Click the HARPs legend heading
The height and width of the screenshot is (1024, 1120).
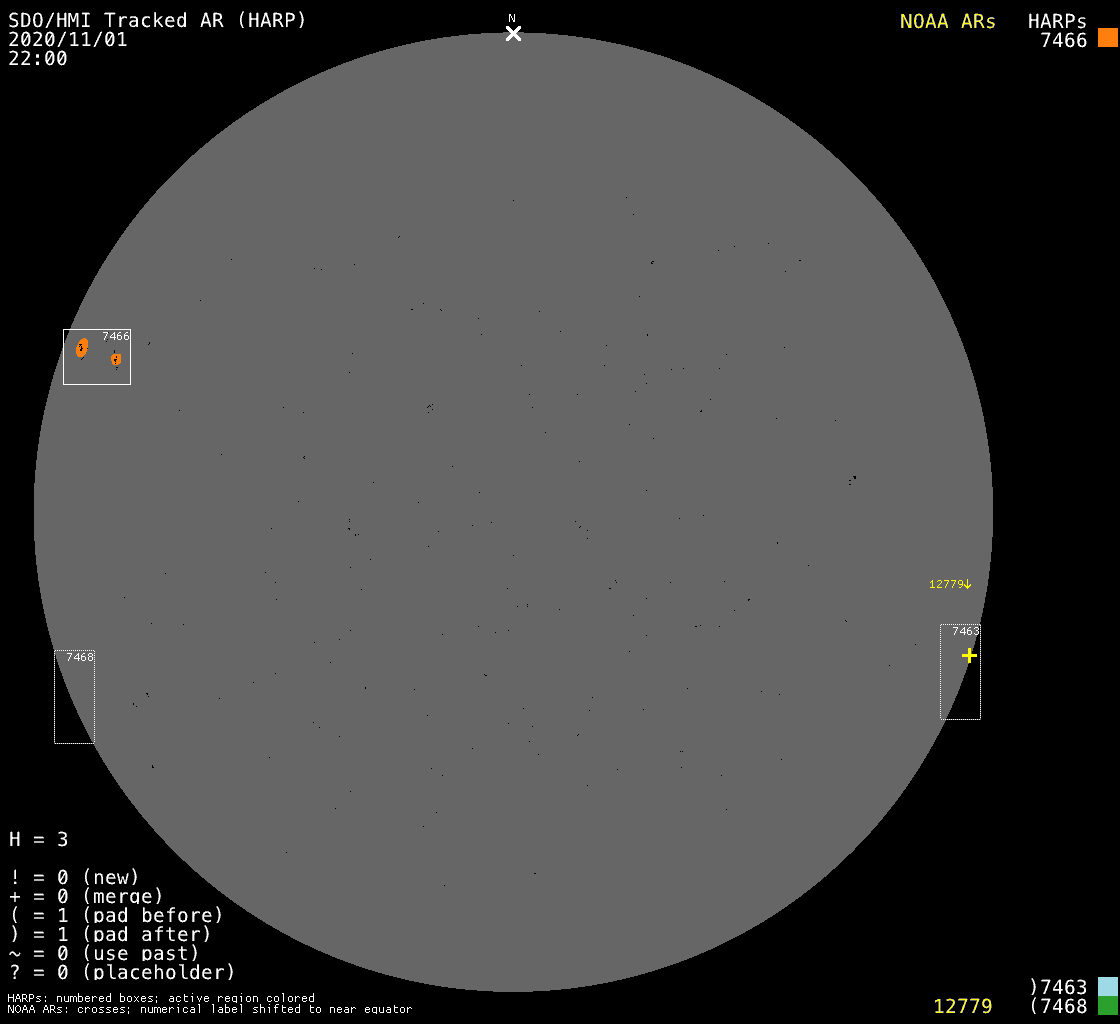coord(1057,21)
